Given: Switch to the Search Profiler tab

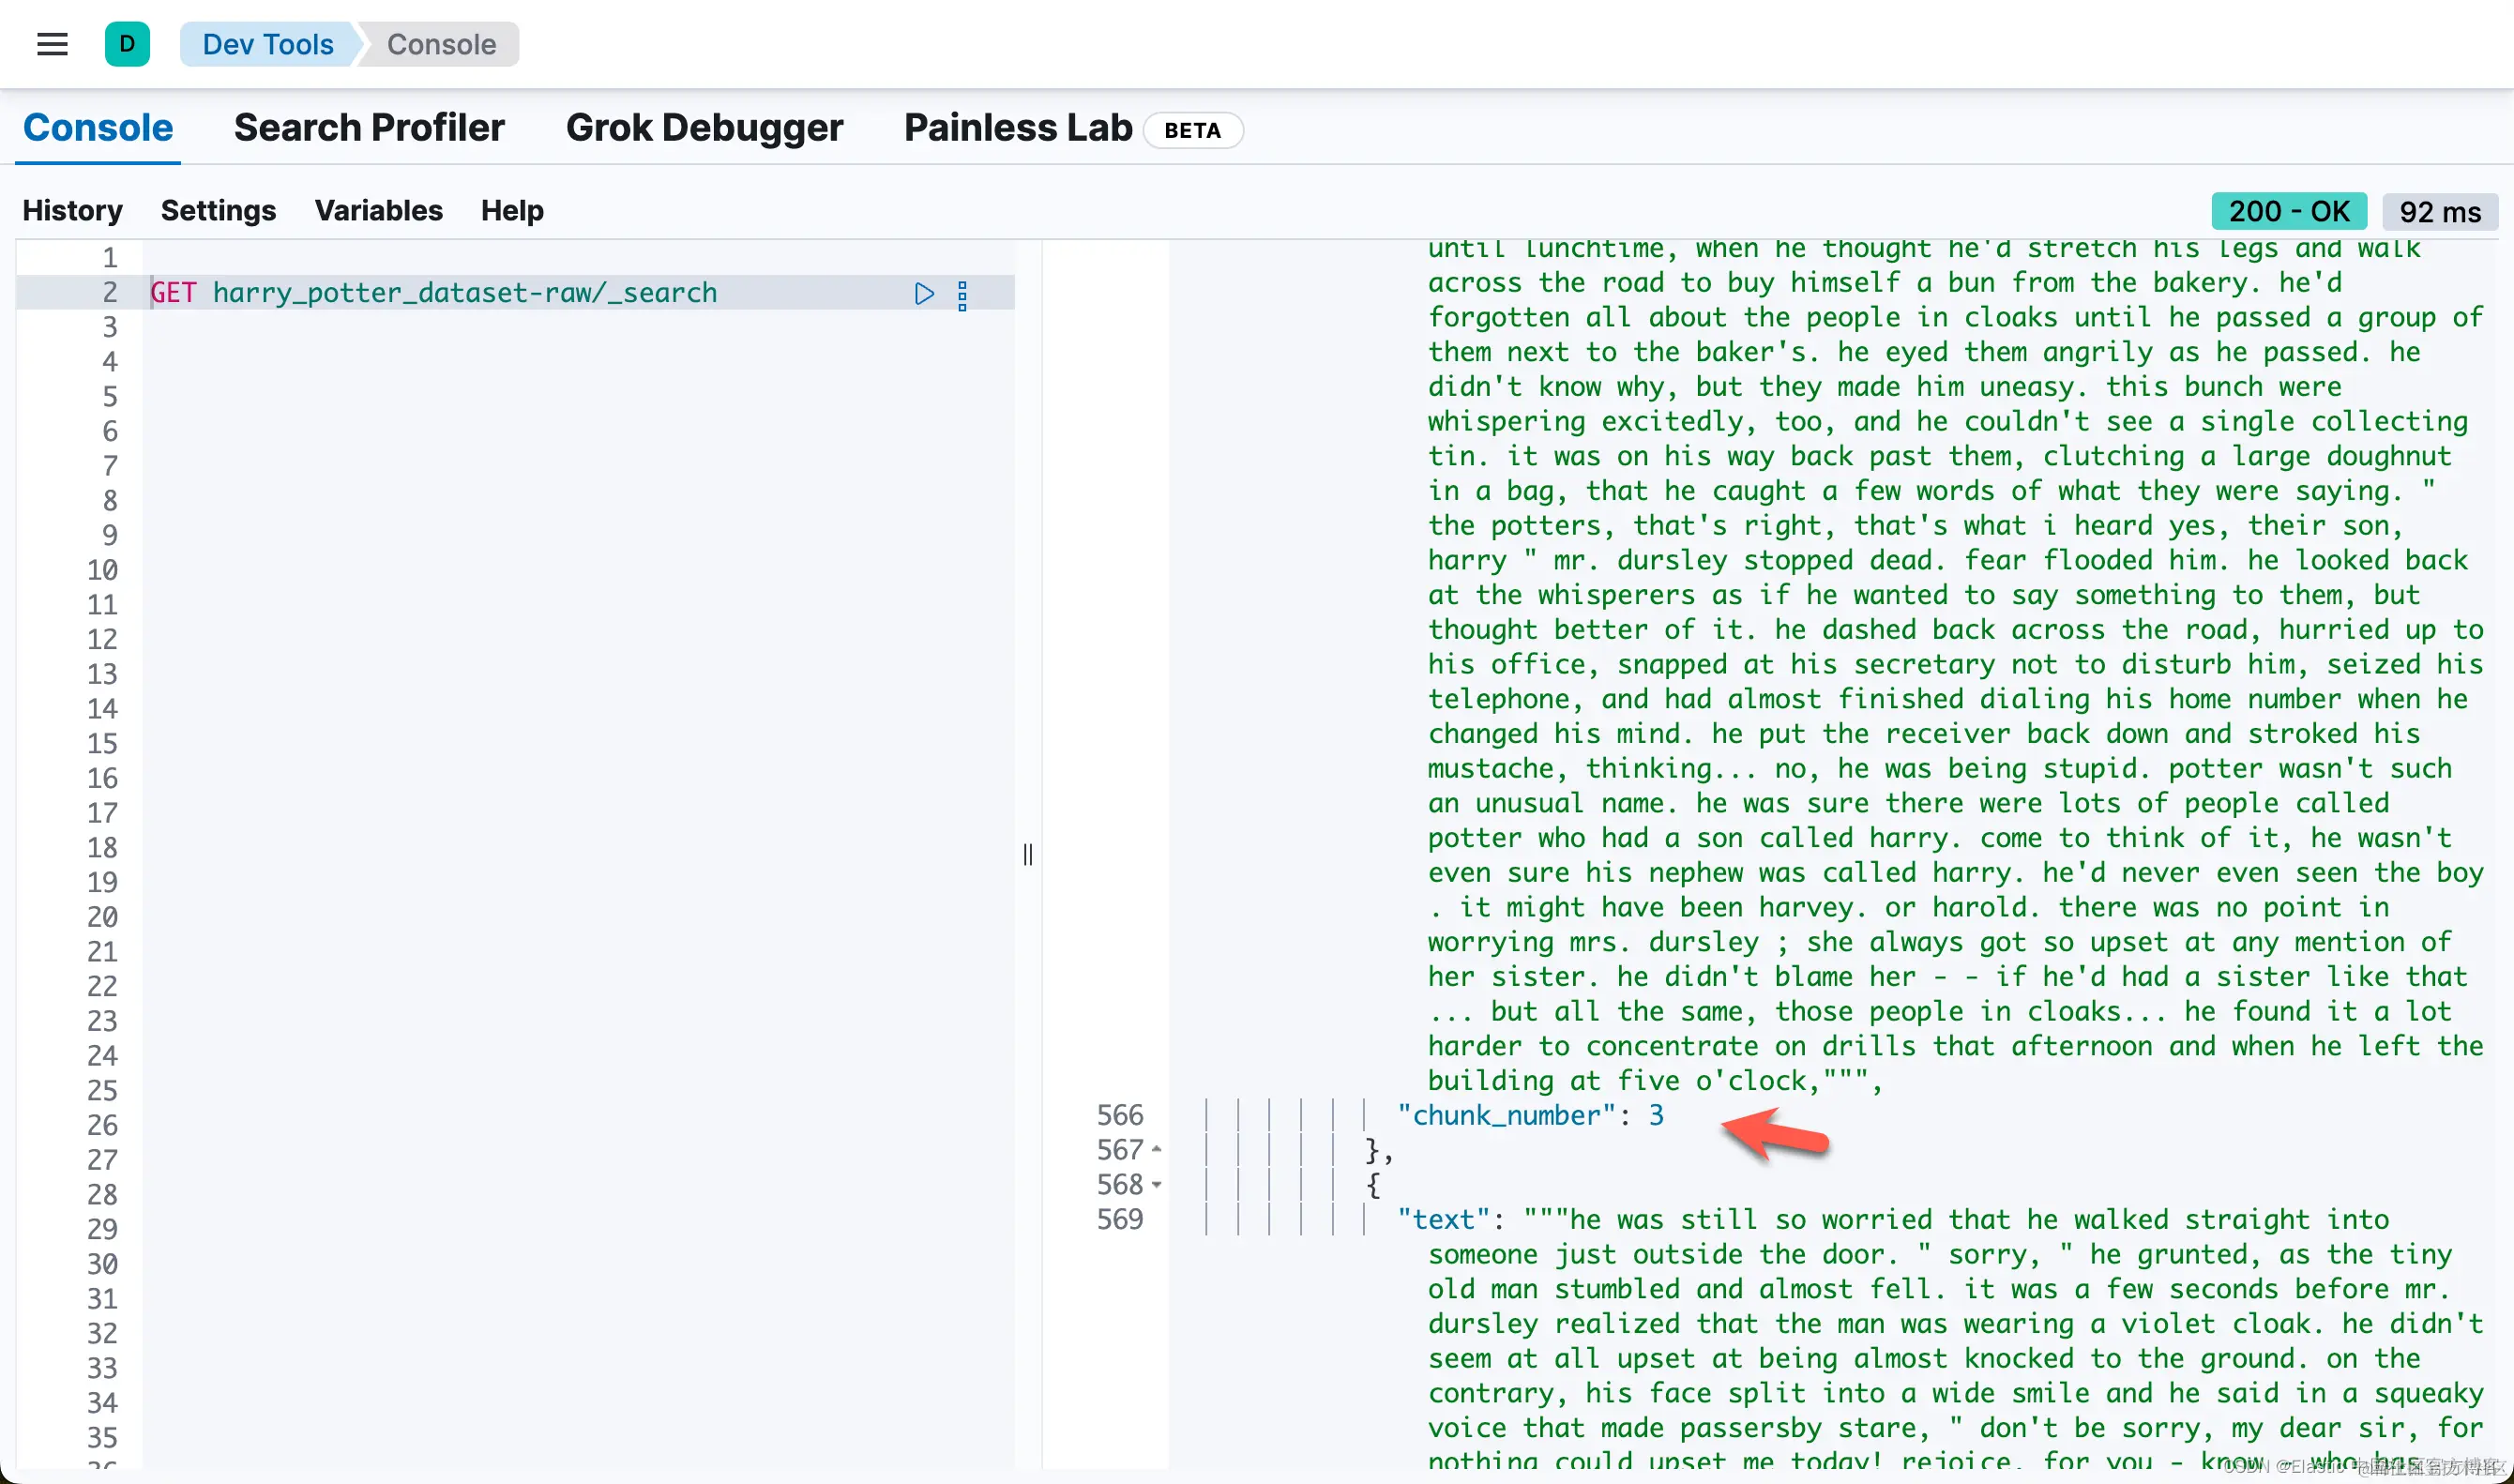Looking at the screenshot, I should click(369, 128).
